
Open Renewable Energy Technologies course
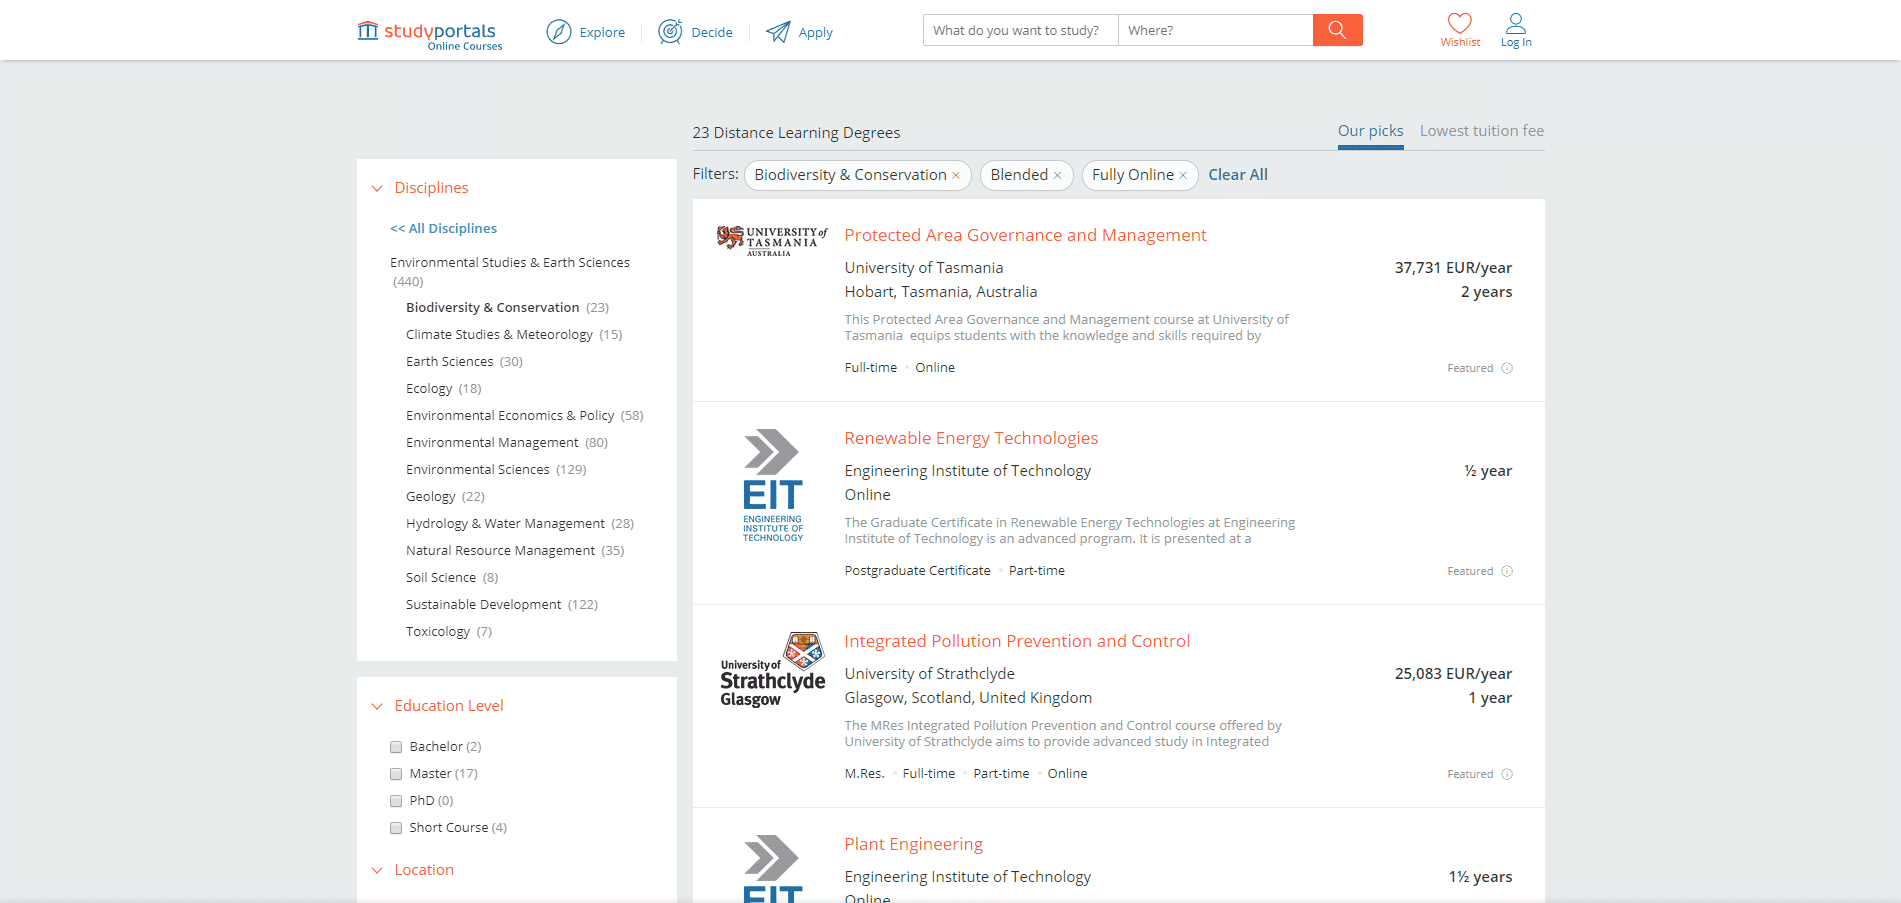[971, 438]
